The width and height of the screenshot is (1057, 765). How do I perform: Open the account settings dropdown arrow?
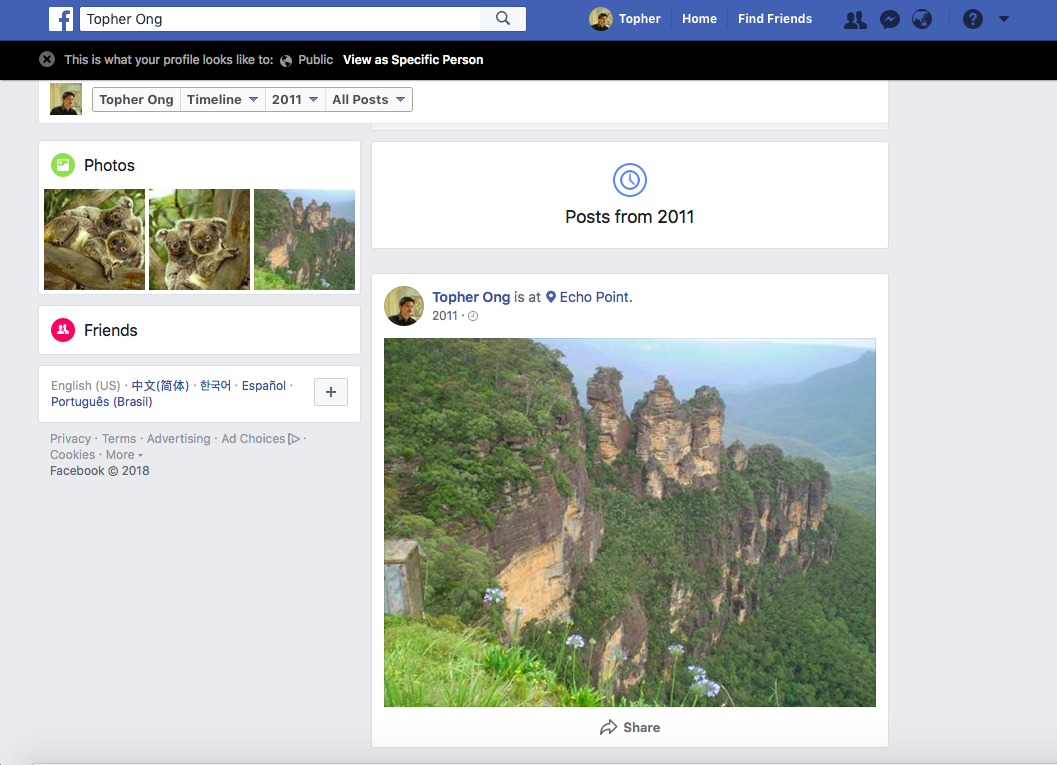tap(1004, 19)
